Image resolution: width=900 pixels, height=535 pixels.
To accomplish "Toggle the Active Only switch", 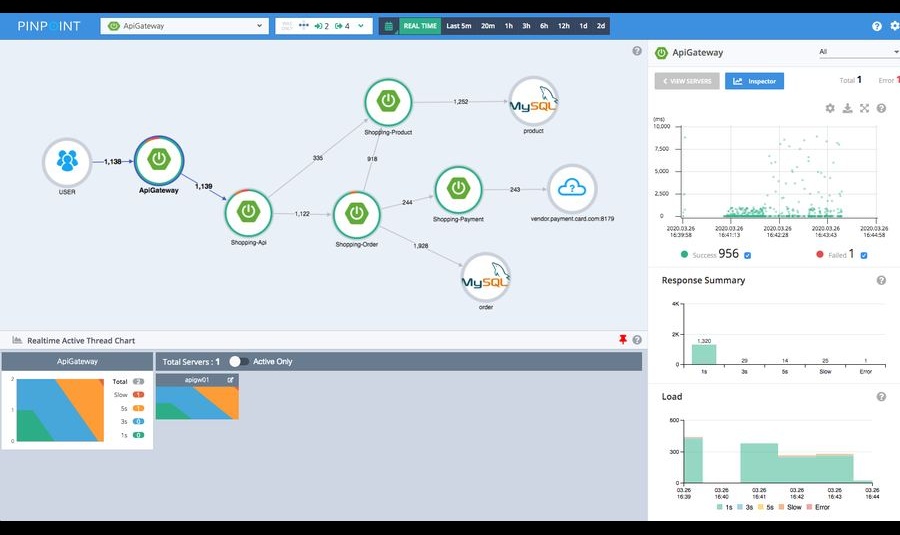I will click(x=239, y=362).
